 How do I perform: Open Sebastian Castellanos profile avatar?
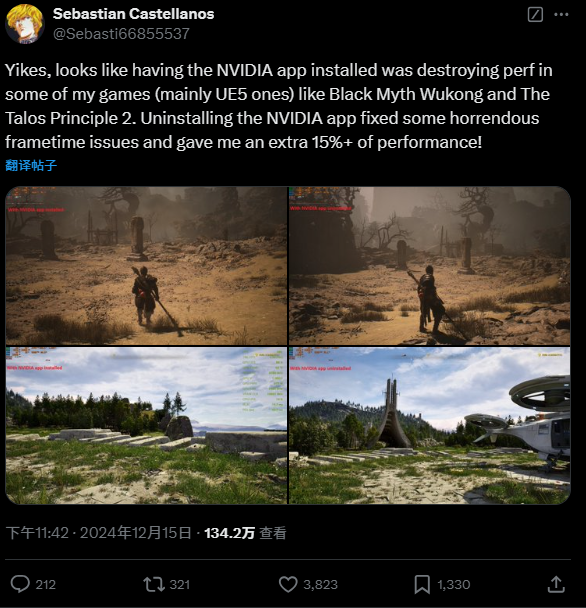coord(25,24)
